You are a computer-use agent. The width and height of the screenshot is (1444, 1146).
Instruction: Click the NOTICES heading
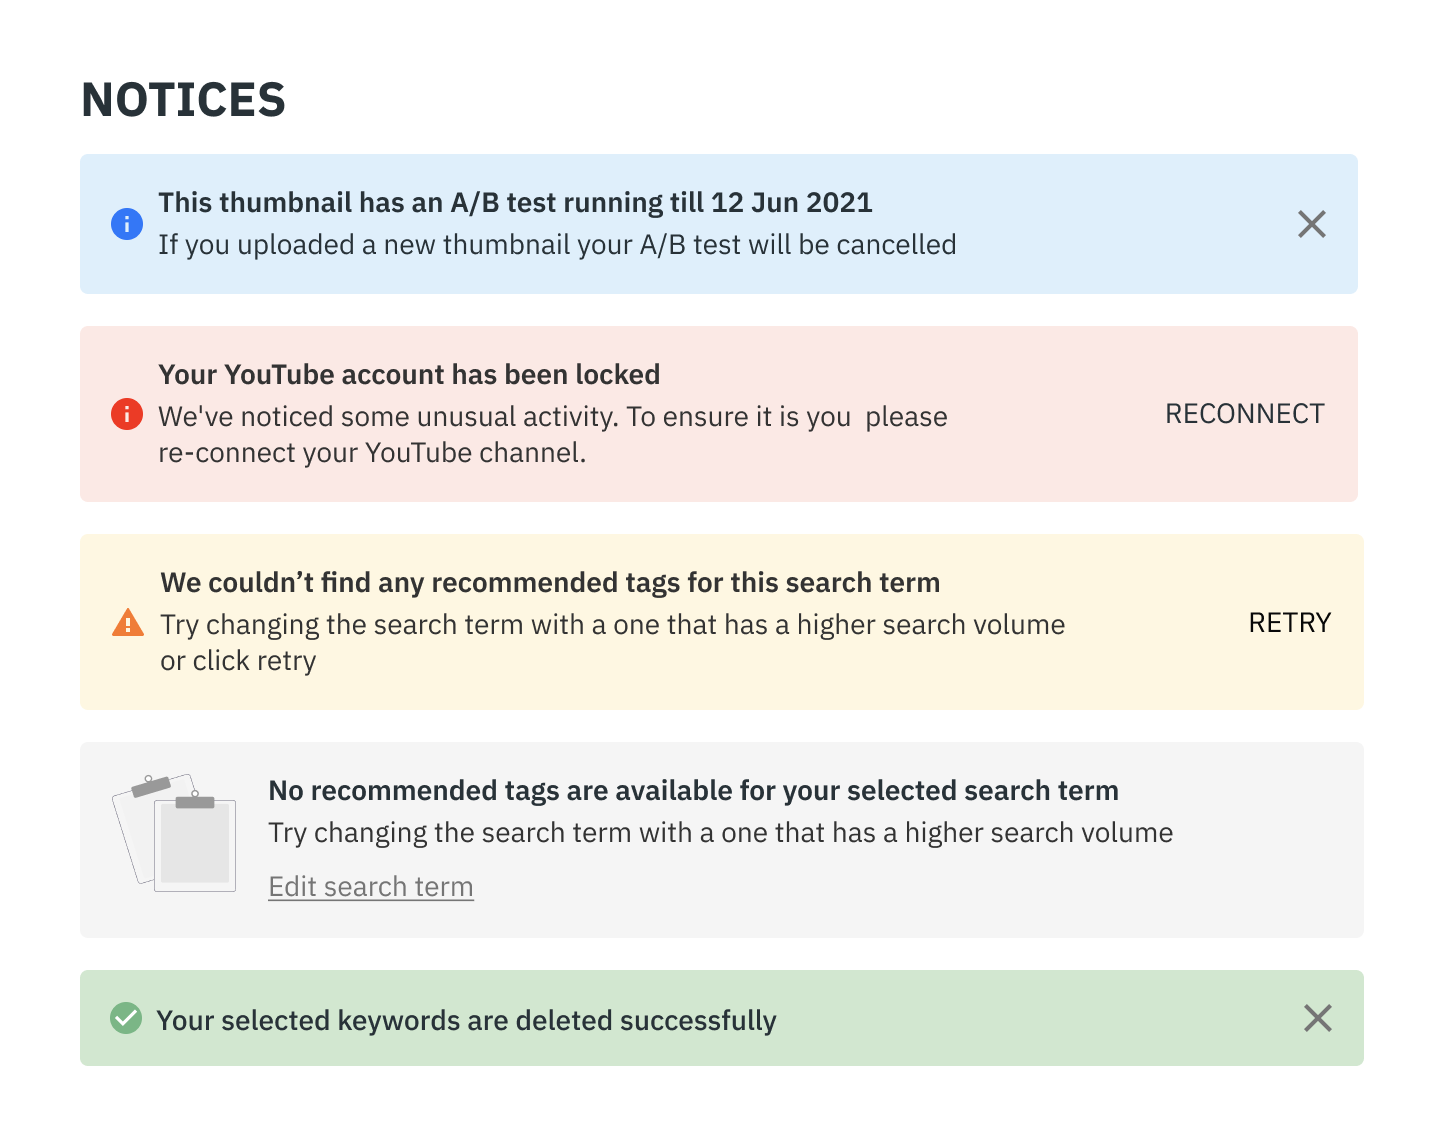184,100
